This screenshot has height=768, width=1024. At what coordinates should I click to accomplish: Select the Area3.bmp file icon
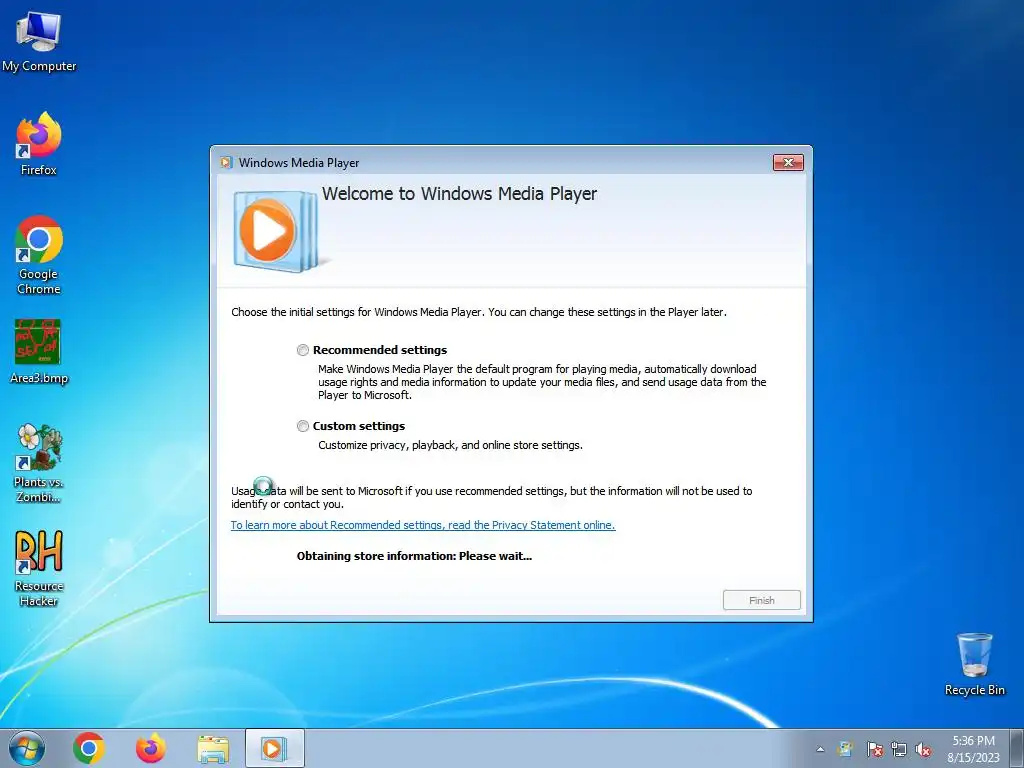tap(39, 351)
